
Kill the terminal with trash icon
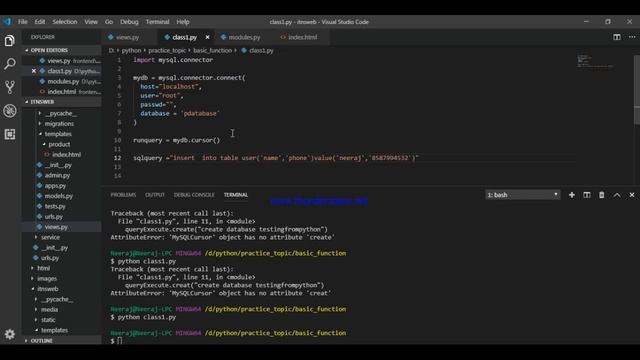pos(602,195)
